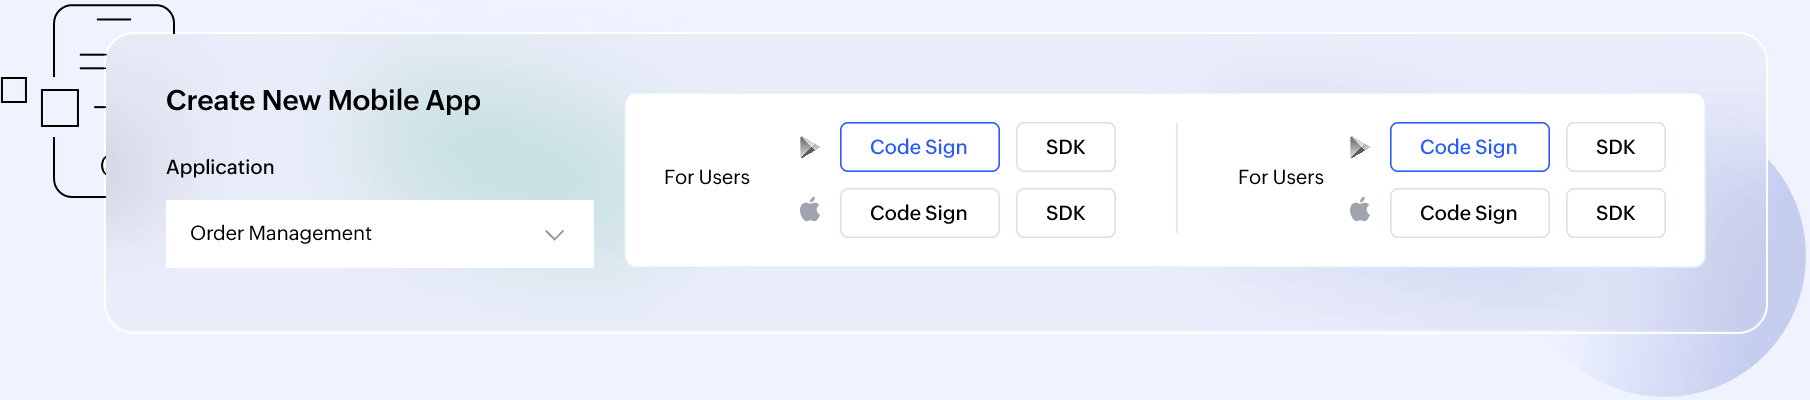Open the Order Management application dropdown

point(379,234)
